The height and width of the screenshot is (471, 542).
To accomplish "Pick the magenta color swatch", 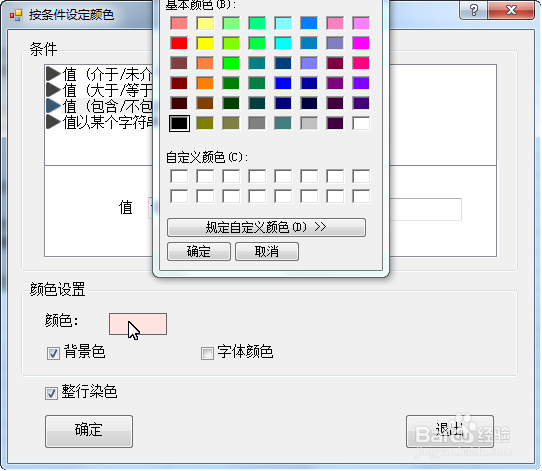I will pyautogui.click(x=361, y=43).
